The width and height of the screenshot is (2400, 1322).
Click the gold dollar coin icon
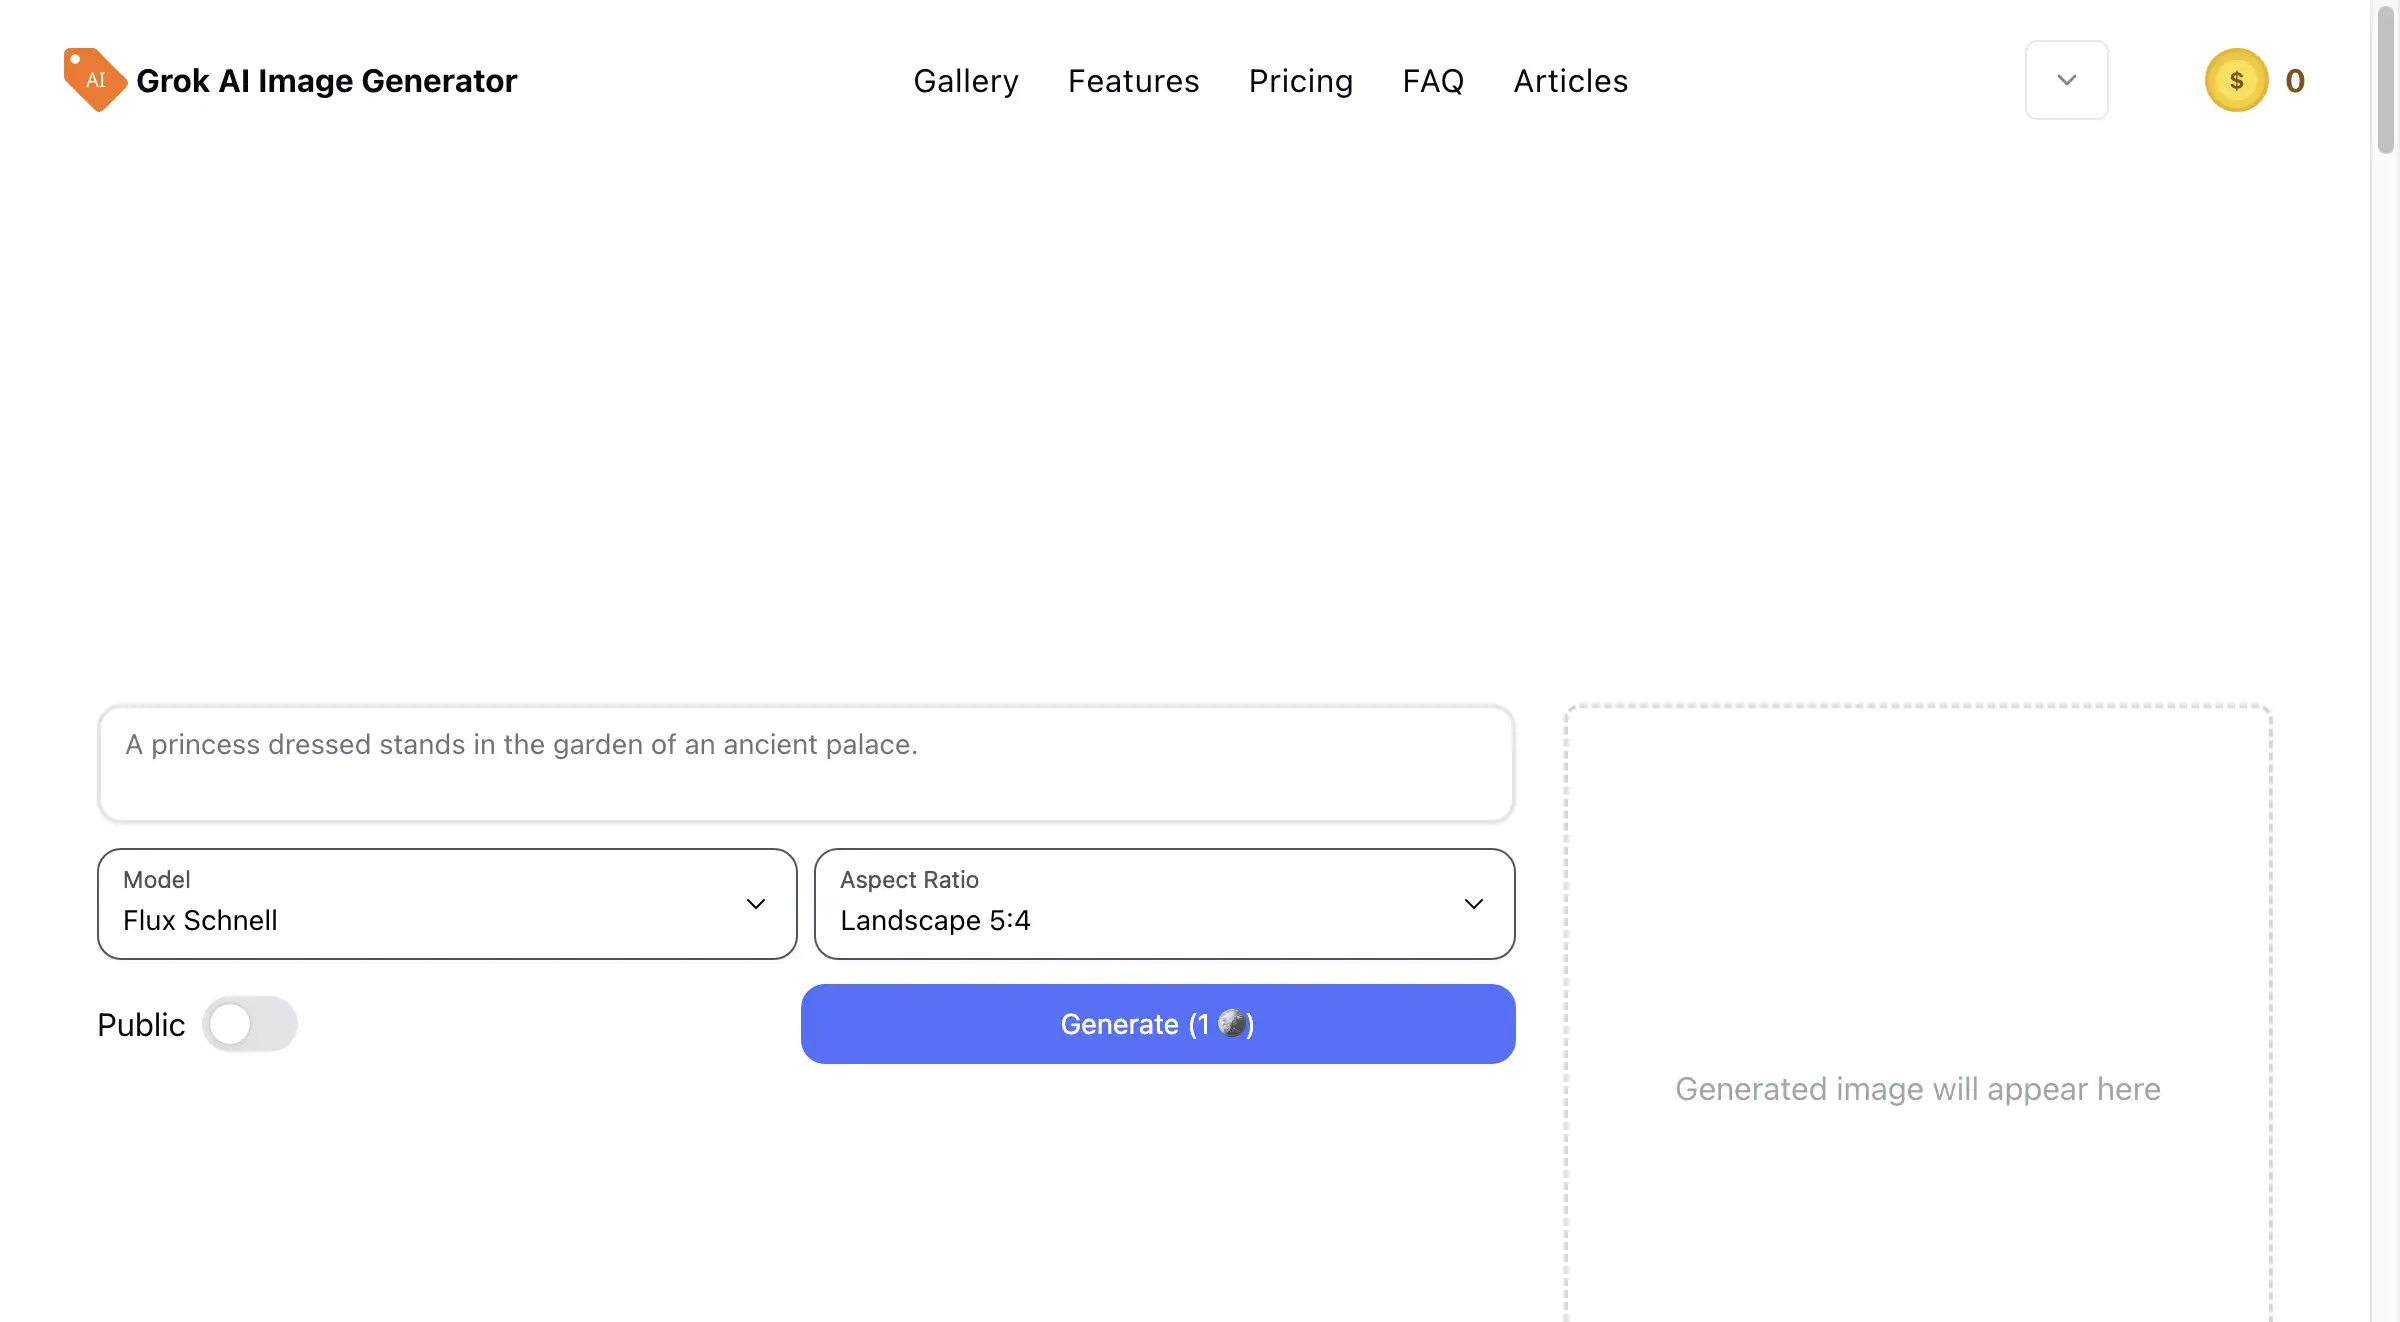tap(2236, 80)
